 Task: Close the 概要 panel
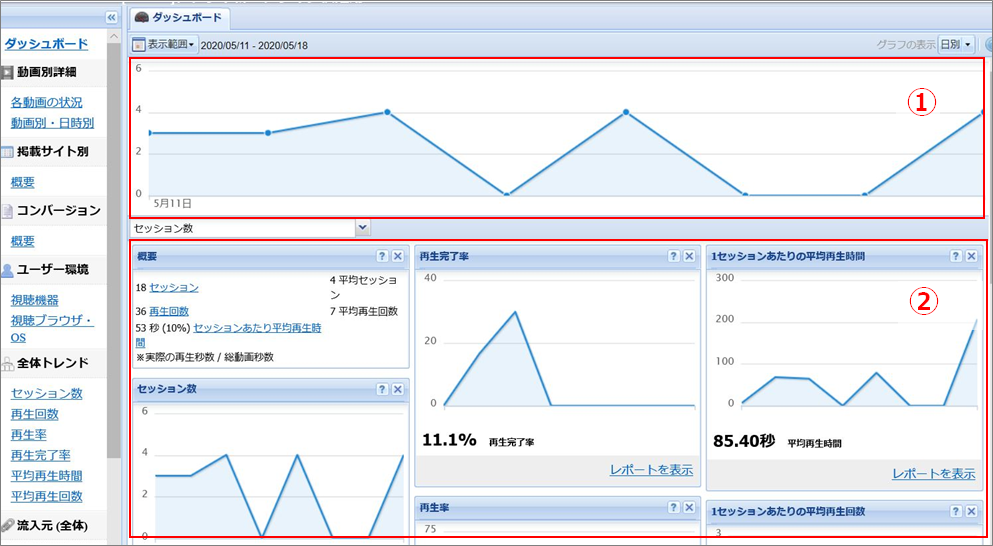[x=397, y=257]
